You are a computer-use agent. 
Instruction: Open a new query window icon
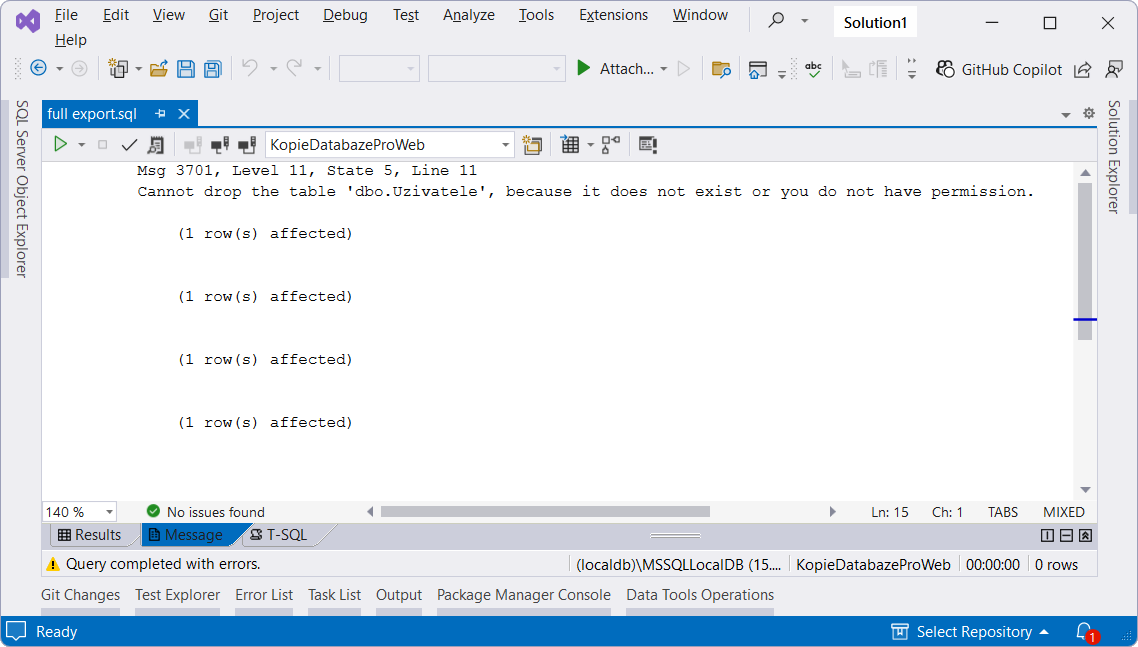[532, 144]
